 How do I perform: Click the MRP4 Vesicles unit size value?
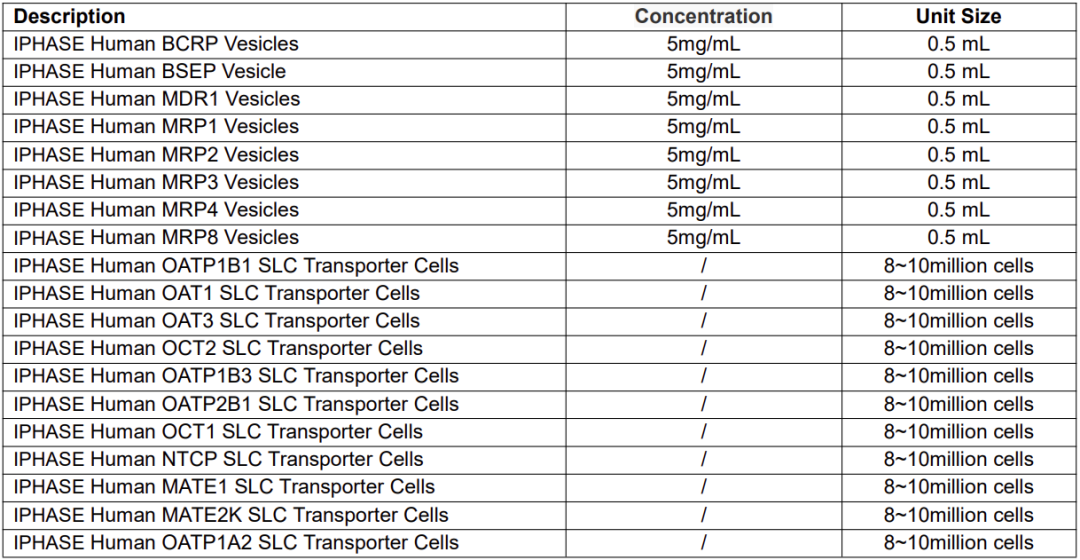[x=958, y=210]
